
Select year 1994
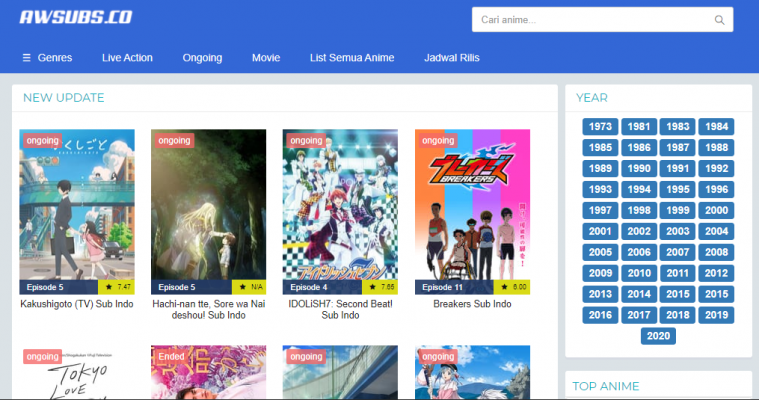pyautogui.click(x=639, y=189)
